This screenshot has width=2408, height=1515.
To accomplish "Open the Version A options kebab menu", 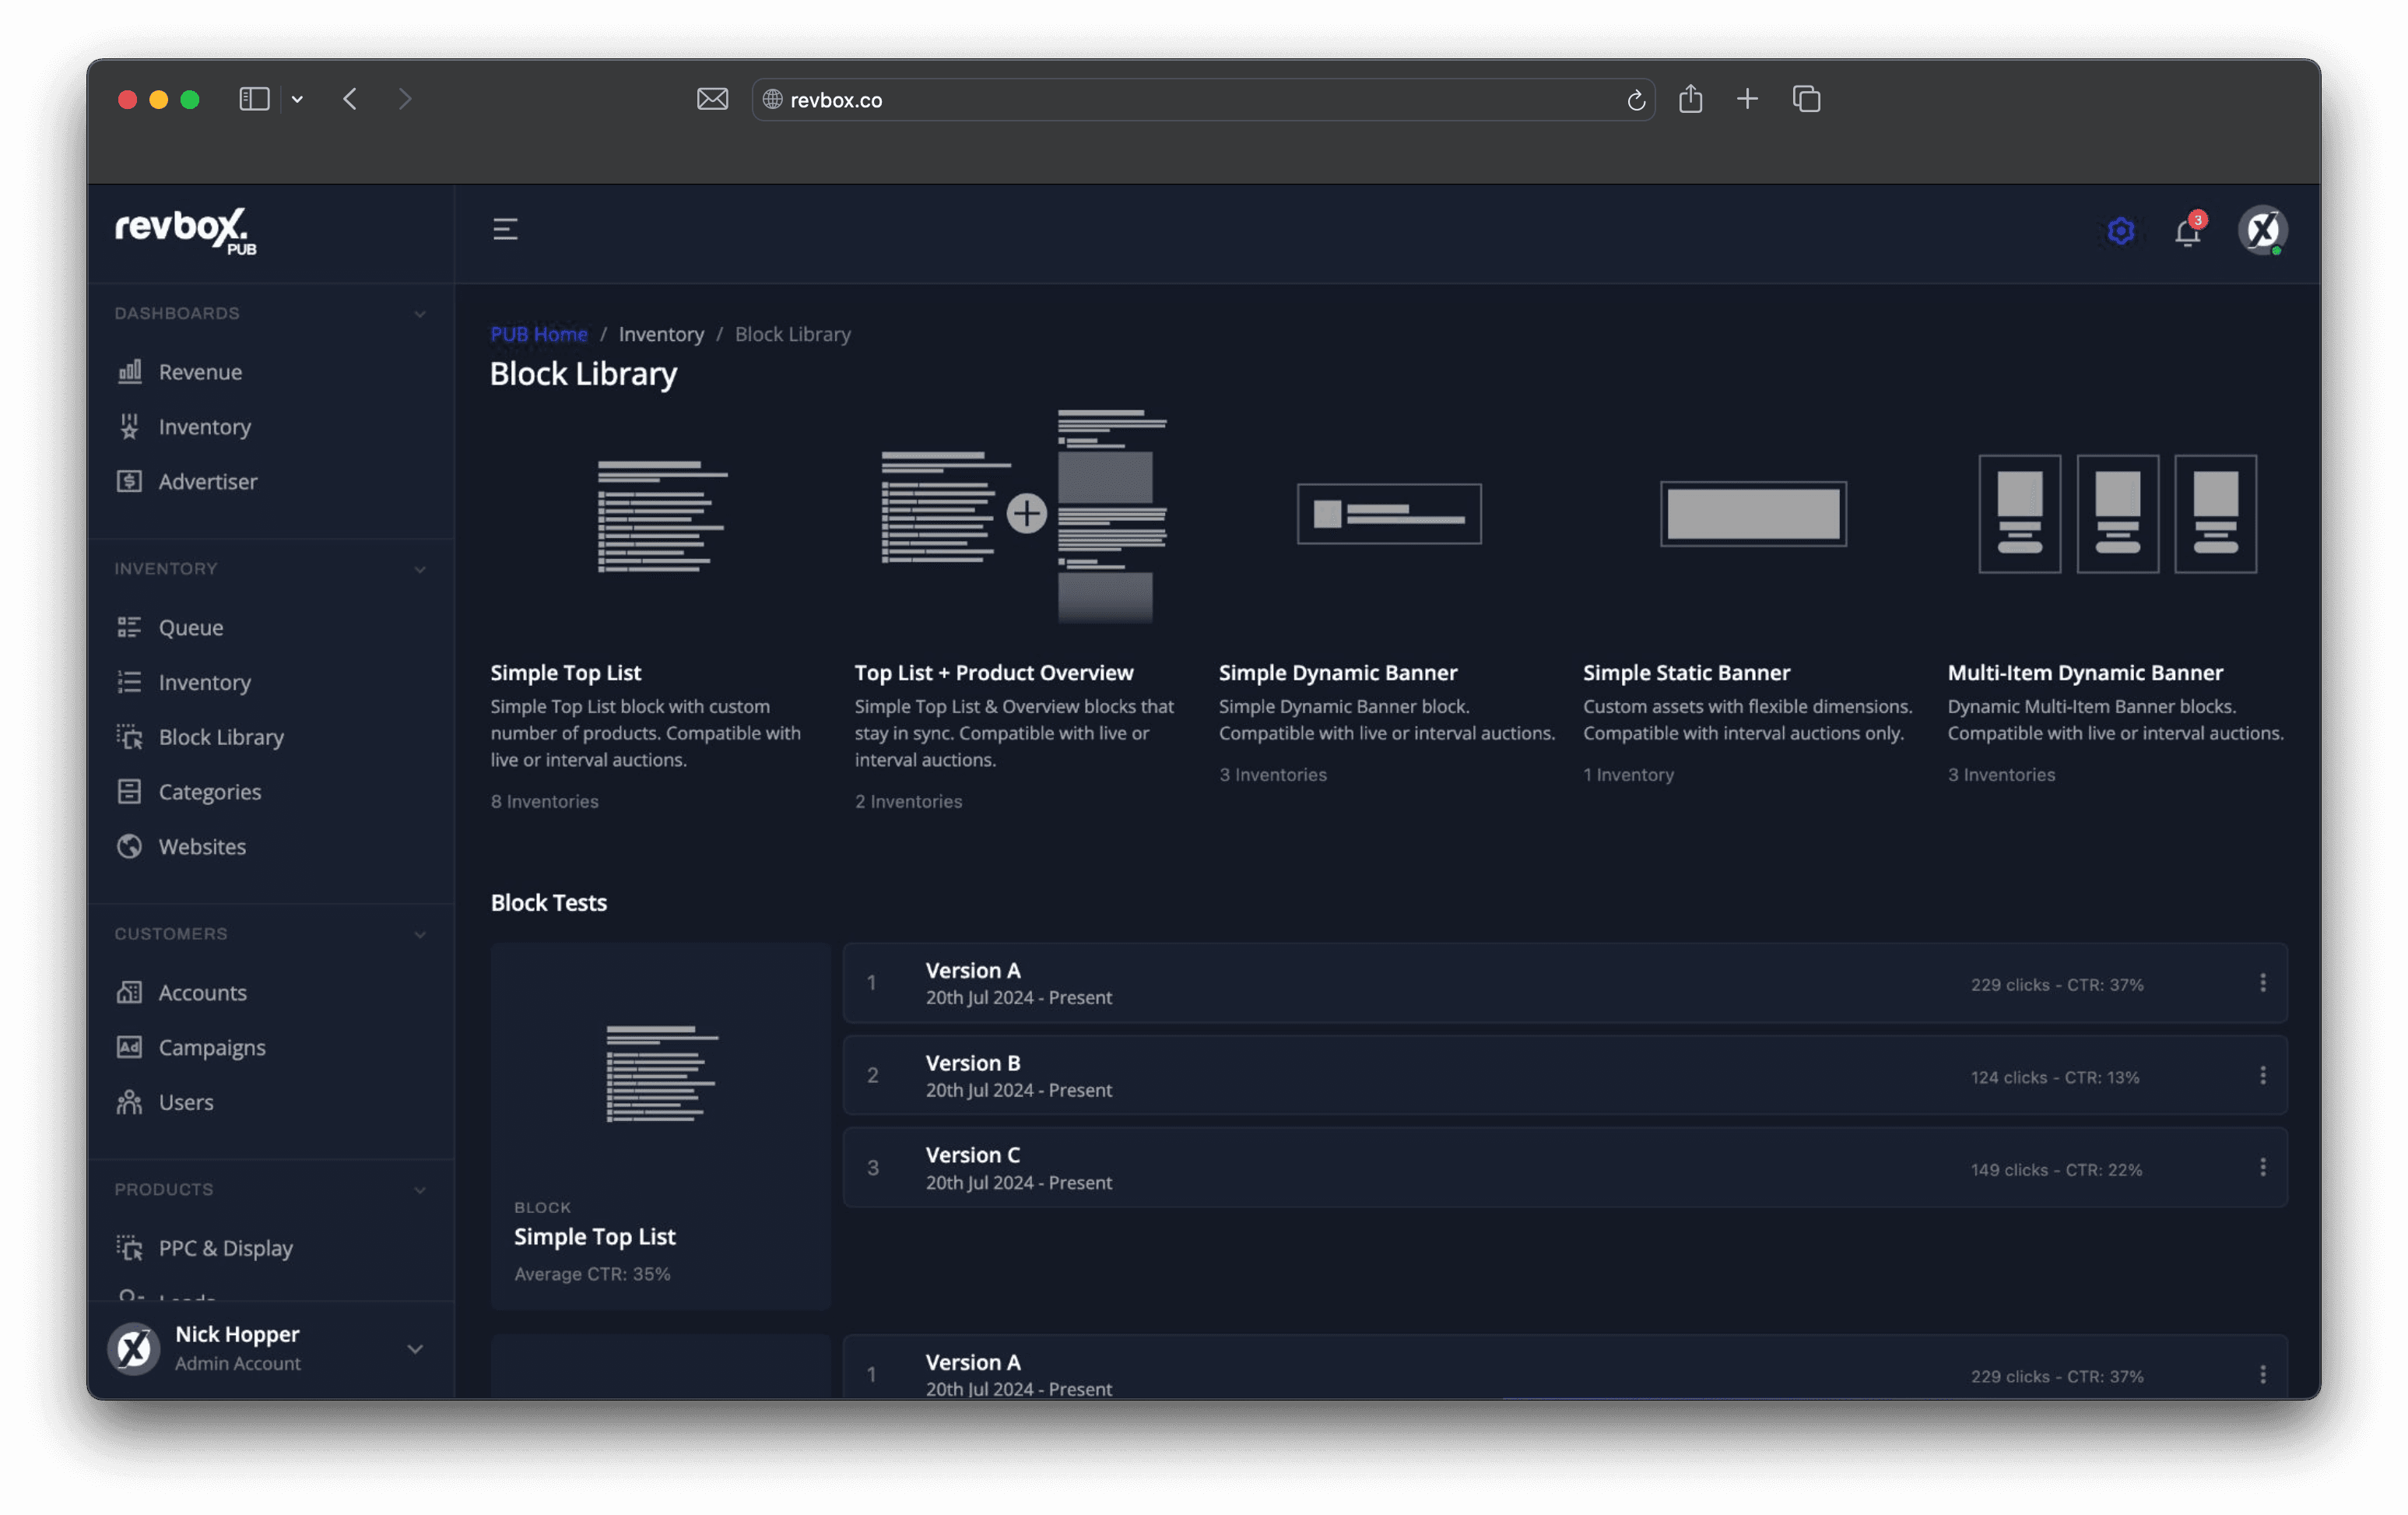I will pos(2264,983).
